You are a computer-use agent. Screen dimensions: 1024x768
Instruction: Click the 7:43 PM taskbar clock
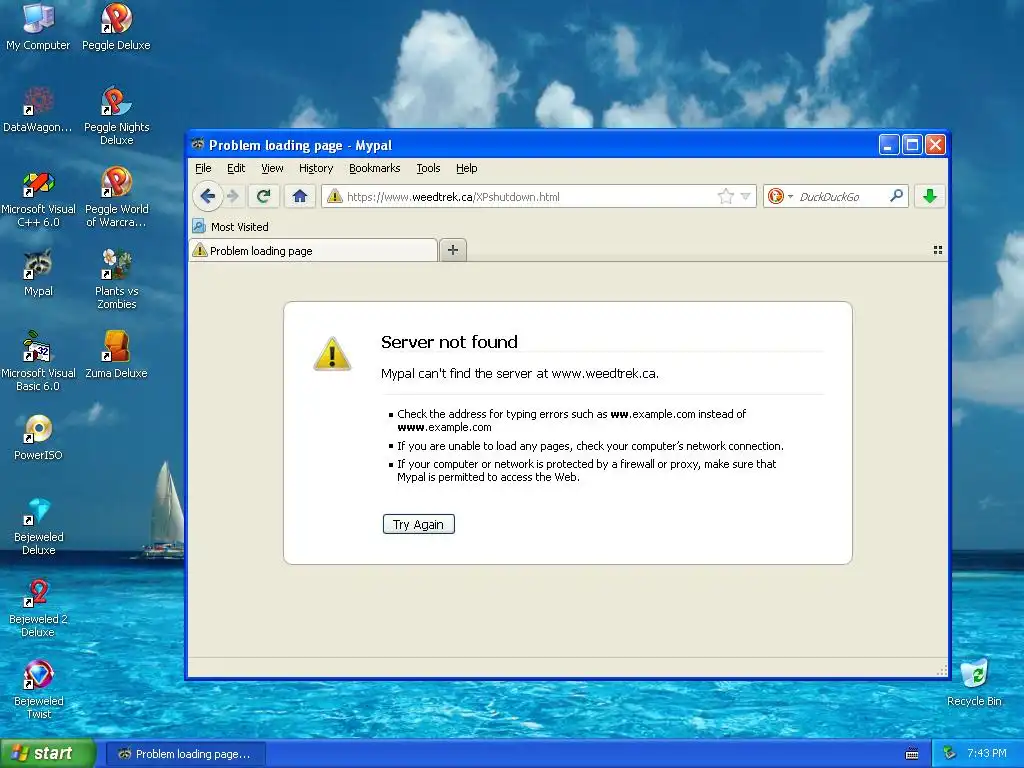(987, 754)
